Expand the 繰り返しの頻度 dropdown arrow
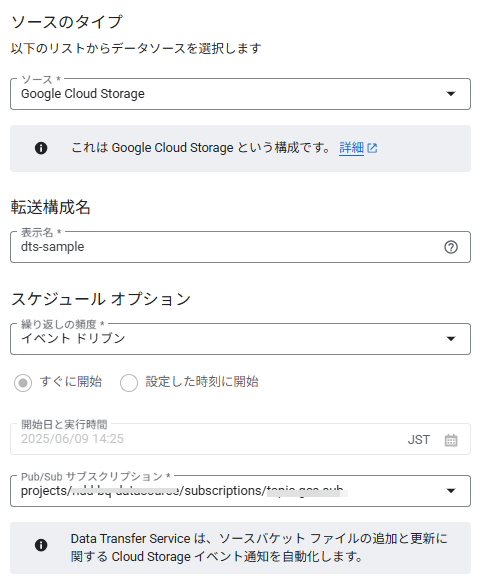The image size is (487, 588). point(451,339)
